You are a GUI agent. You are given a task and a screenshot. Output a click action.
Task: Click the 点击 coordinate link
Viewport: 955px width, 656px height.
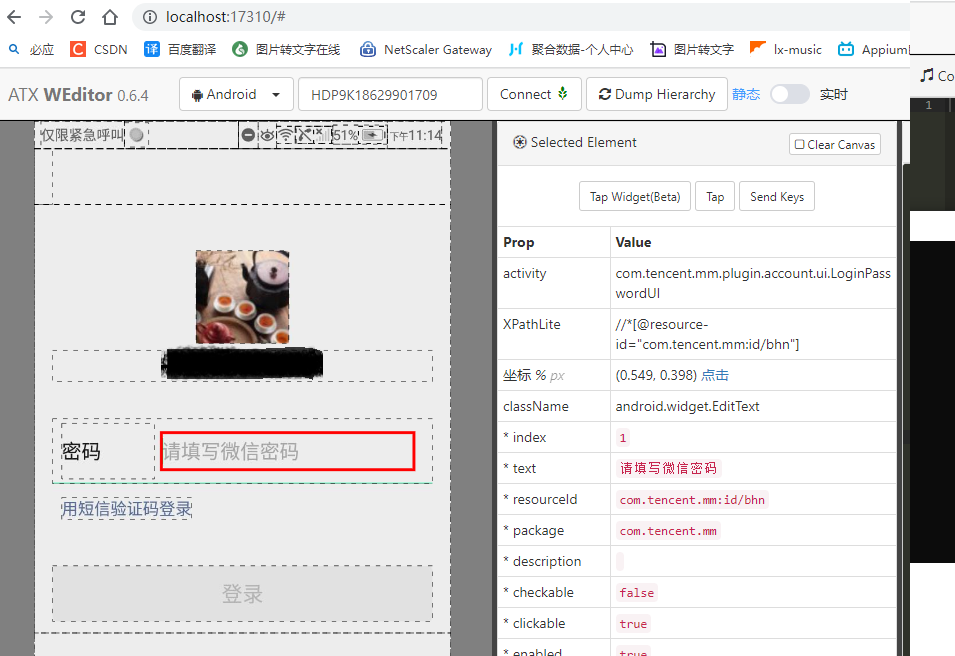(x=715, y=375)
